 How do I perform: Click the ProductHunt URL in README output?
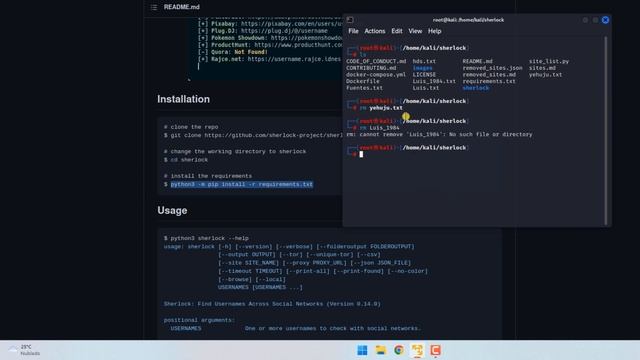(298, 45)
